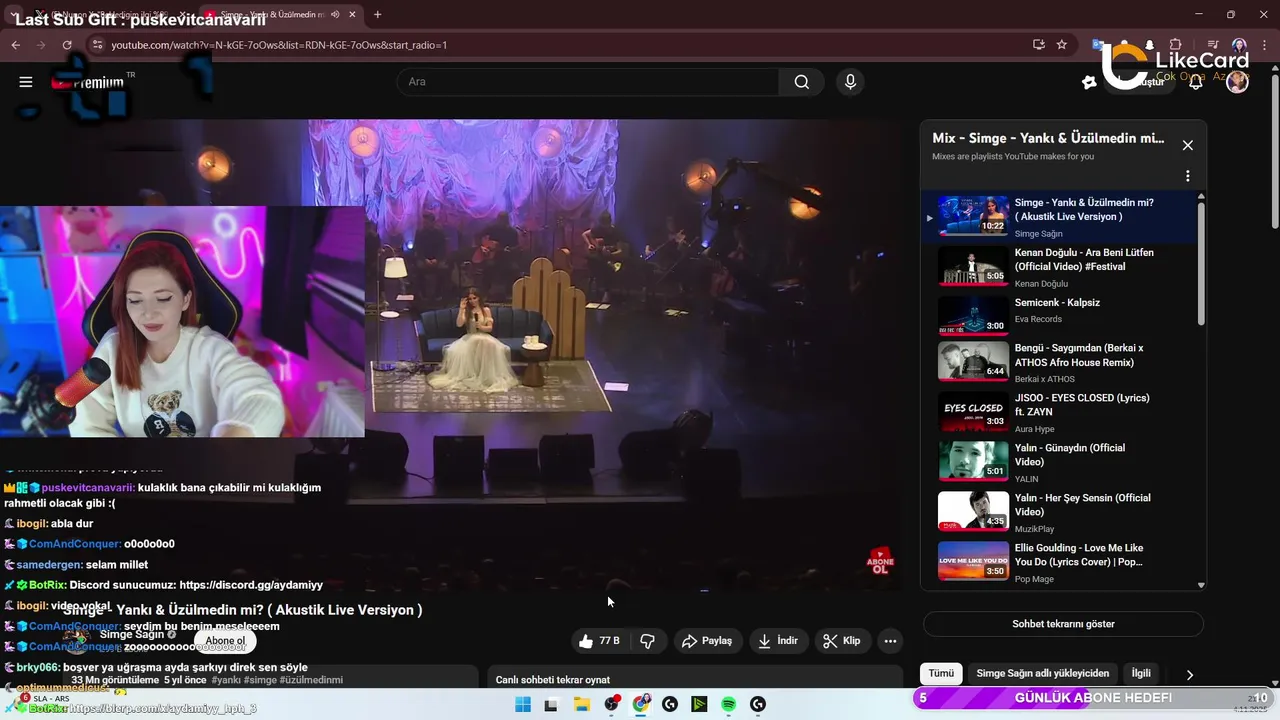Click Canlı sohbeti tekrar oynat text
Viewport: 1280px width, 720px height.
[x=553, y=680]
